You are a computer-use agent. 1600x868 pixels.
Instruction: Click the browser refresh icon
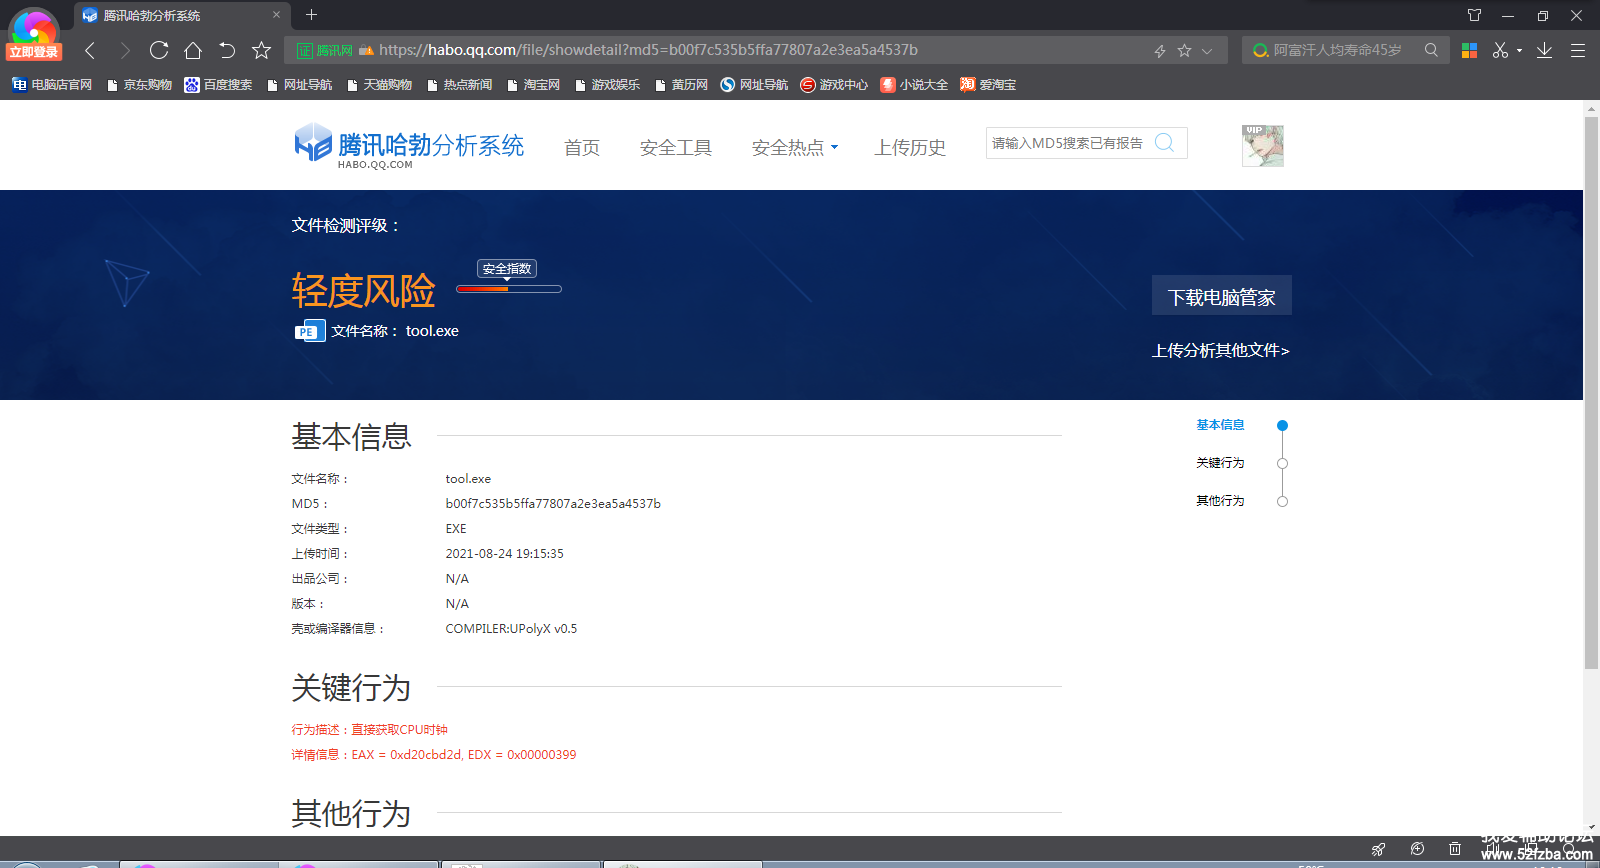tap(159, 50)
